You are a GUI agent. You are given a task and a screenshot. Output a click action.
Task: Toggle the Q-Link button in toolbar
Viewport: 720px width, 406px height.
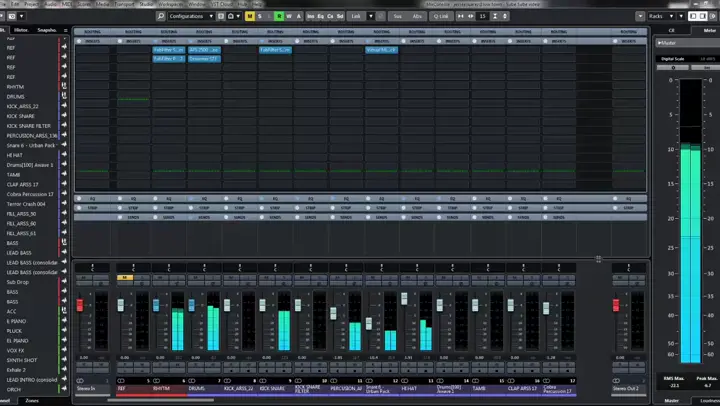(441, 16)
